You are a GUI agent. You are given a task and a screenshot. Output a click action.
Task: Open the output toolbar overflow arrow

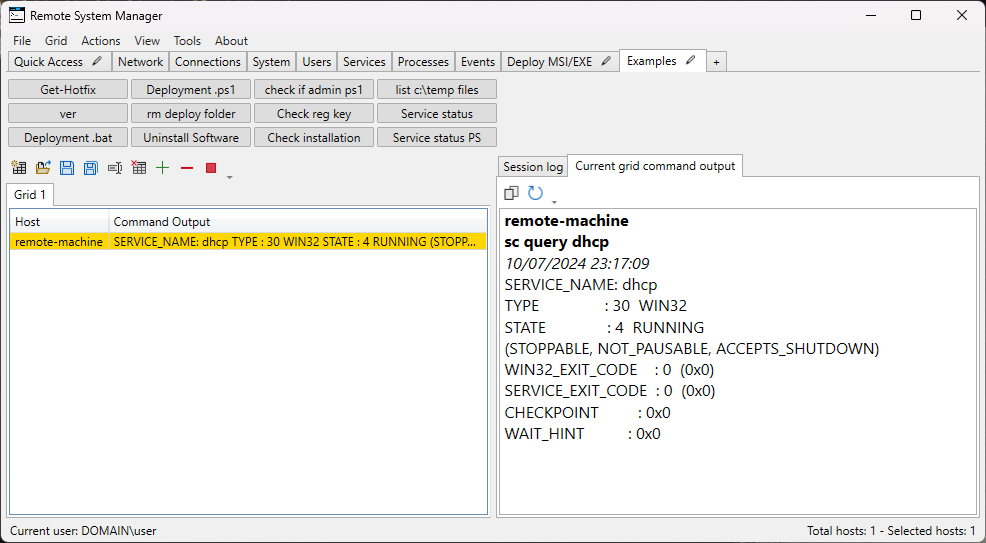(x=554, y=202)
